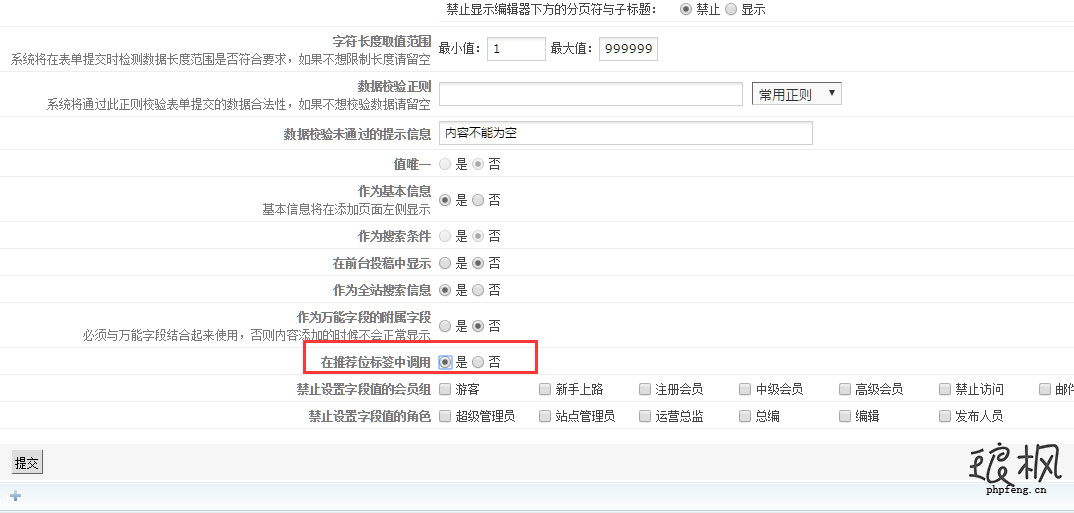Select 否 for 在推荐位标签中调用
Viewport: 1074px width, 513px height.
tap(478, 362)
